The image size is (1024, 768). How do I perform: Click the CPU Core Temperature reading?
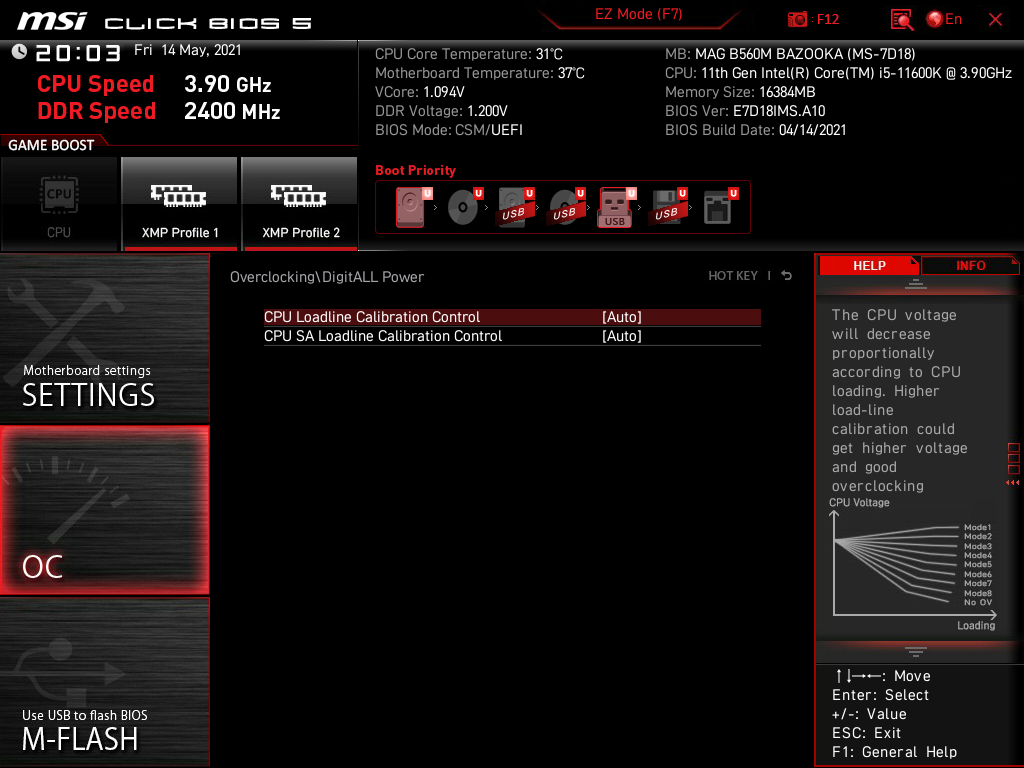point(468,54)
